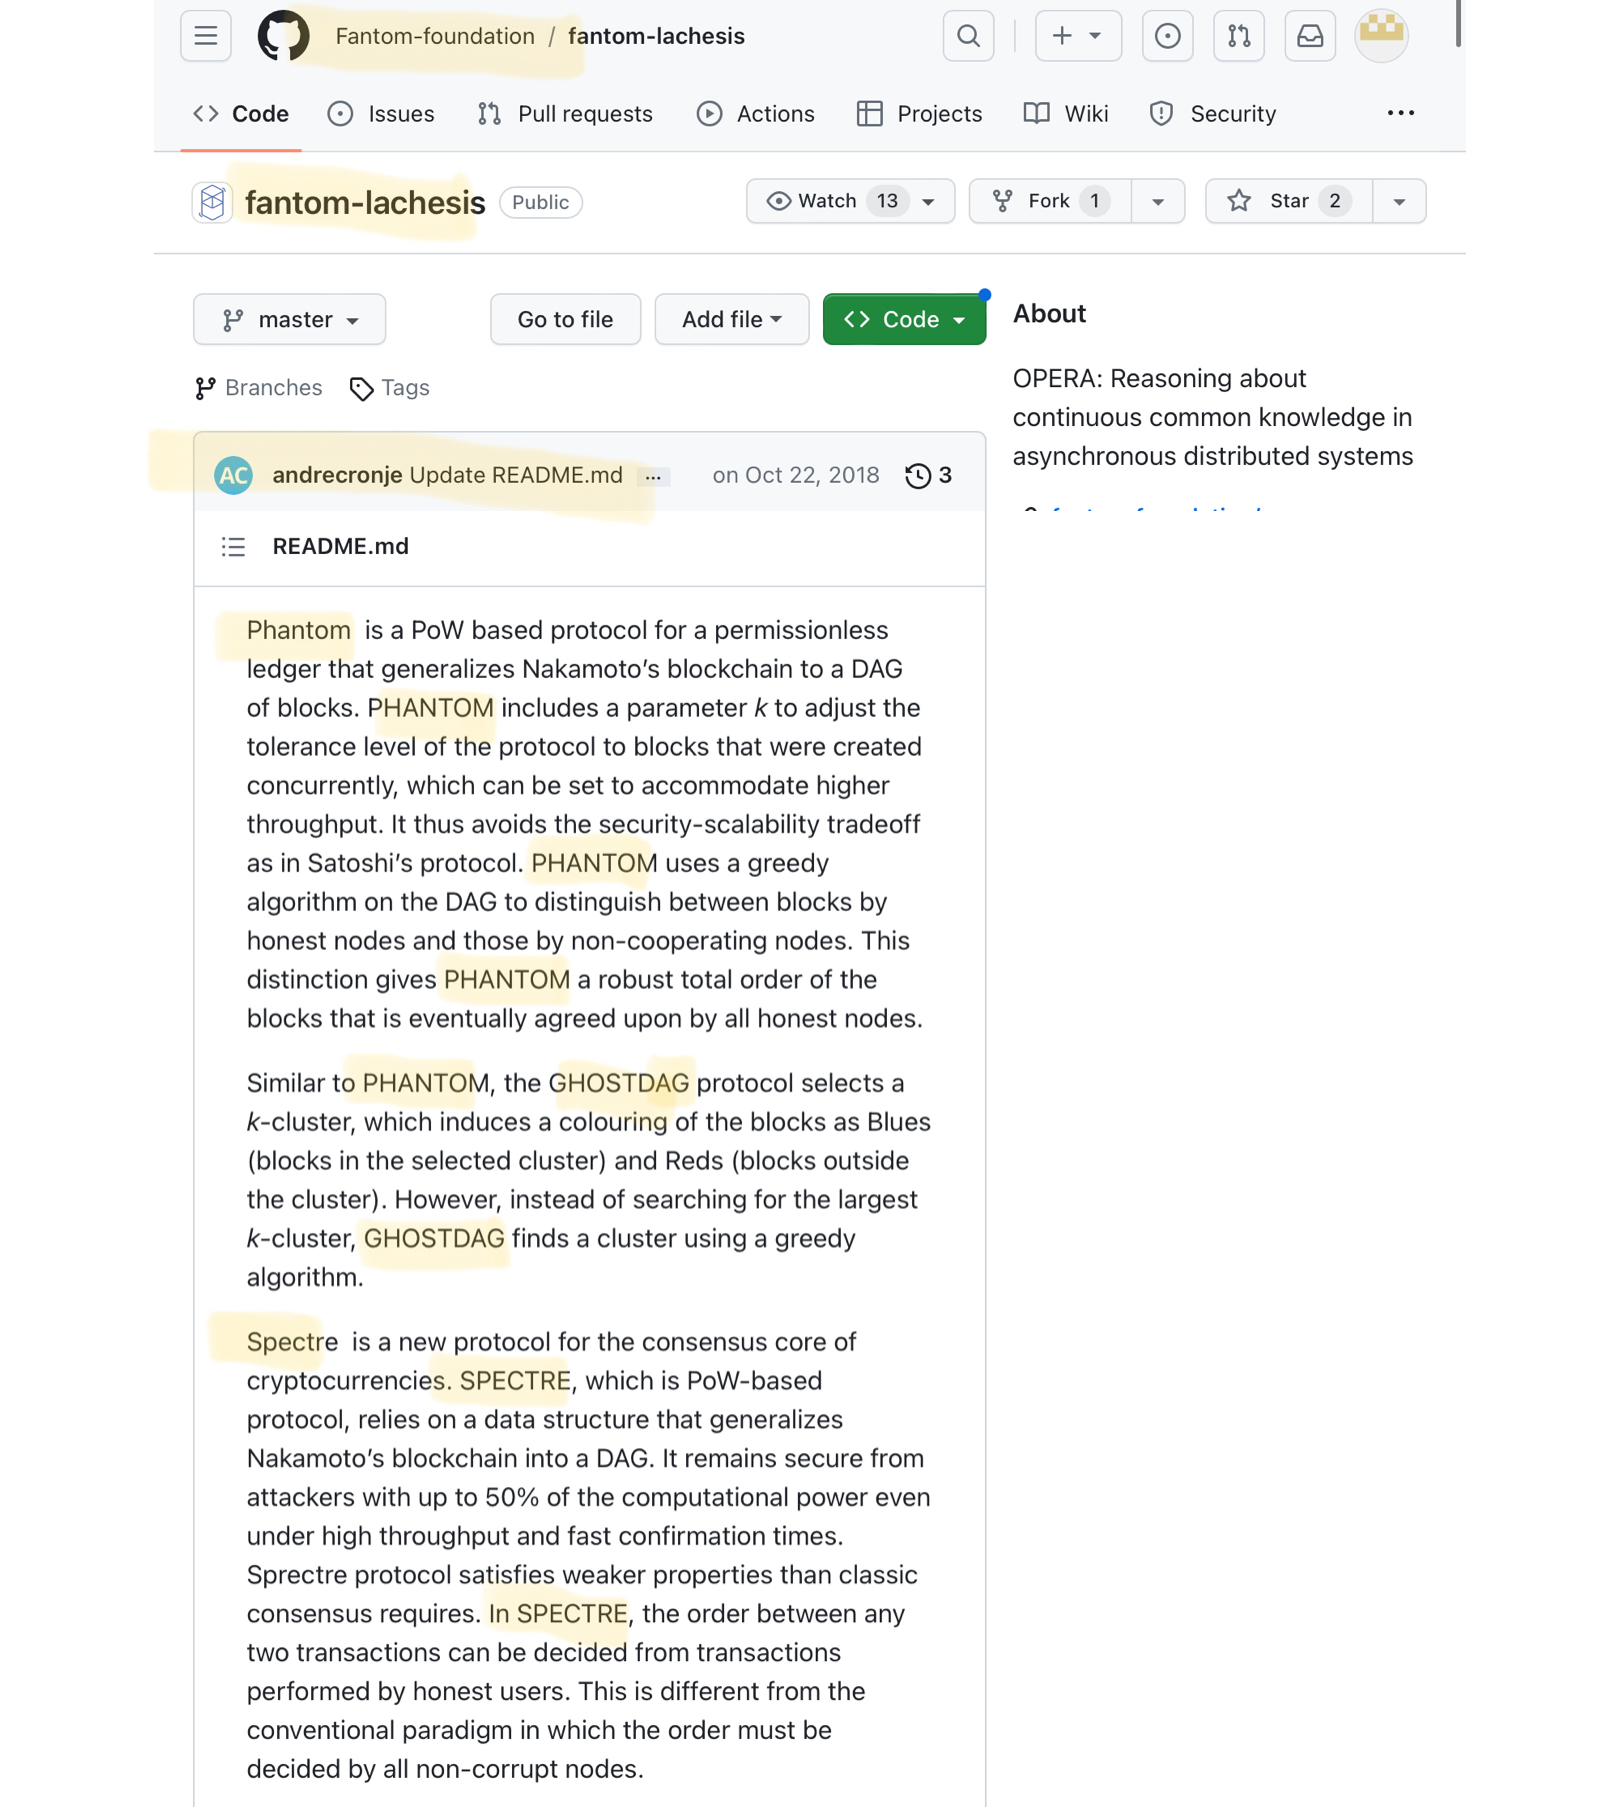1620x1807 pixels.
Task: Star the repository
Action: tap(1289, 201)
